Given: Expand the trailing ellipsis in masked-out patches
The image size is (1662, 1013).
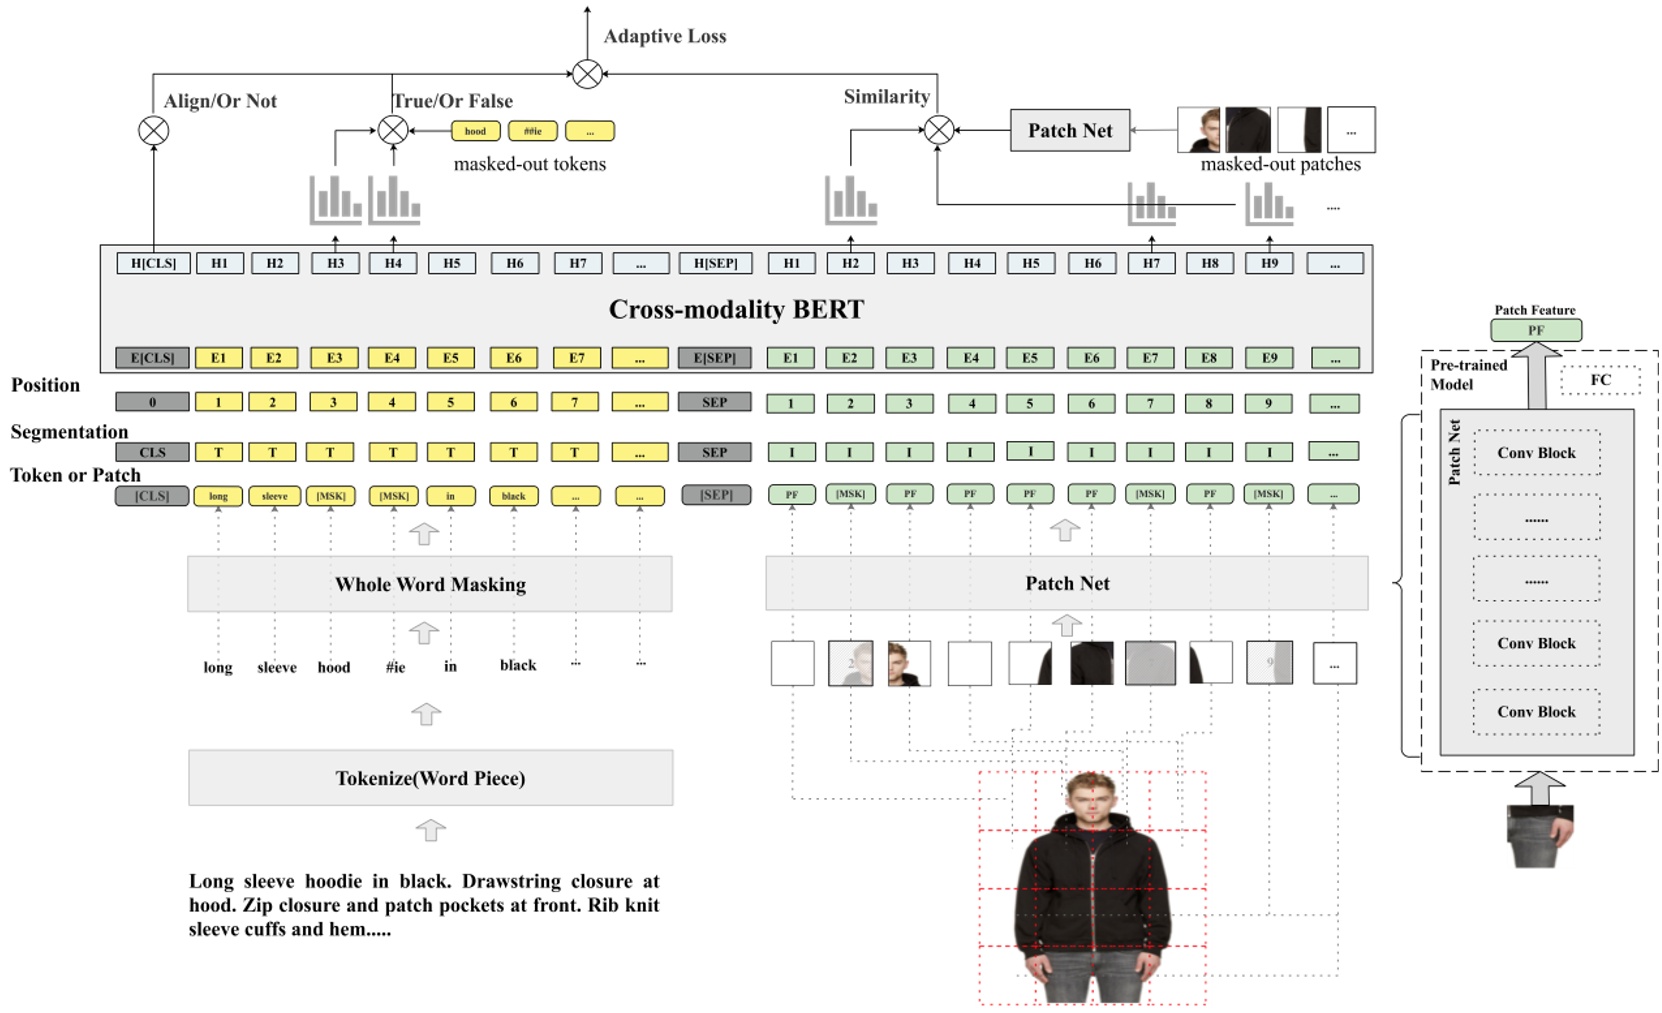Looking at the screenshot, I should 1352,130.
